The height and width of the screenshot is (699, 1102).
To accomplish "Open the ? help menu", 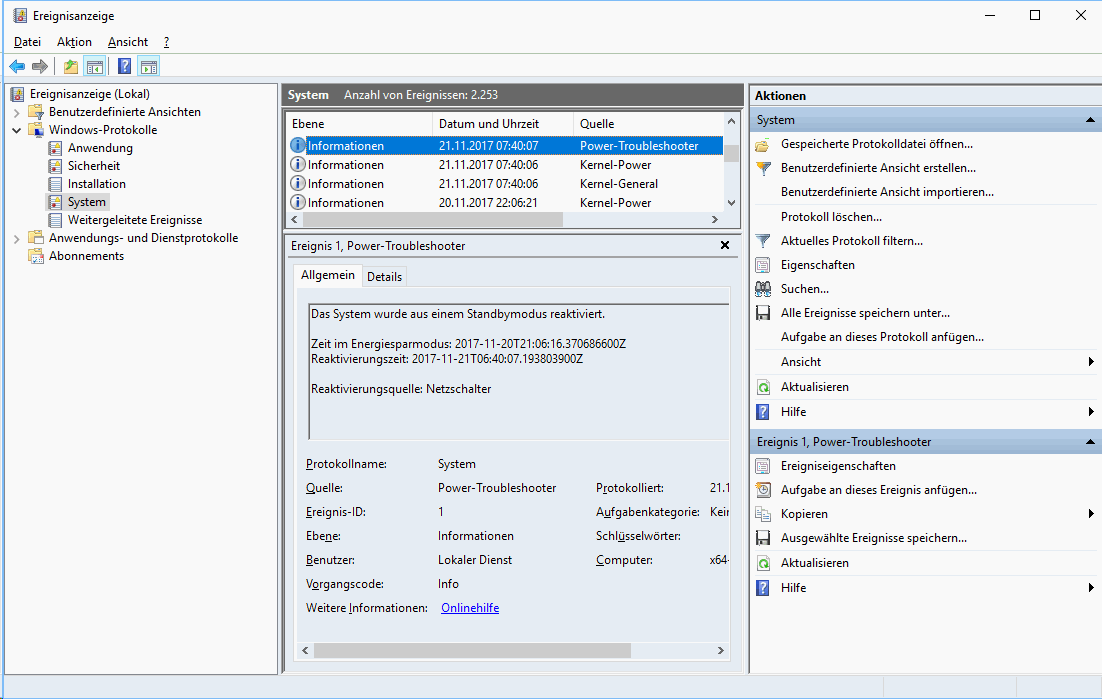I will [167, 42].
